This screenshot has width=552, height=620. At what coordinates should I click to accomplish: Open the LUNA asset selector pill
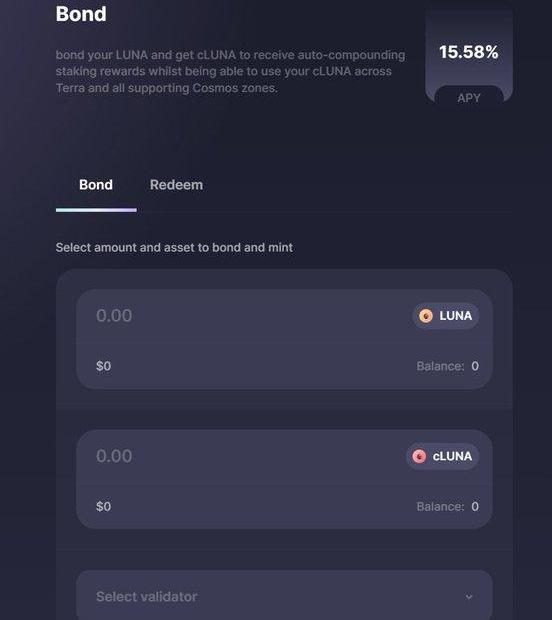(x=446, y=316)
